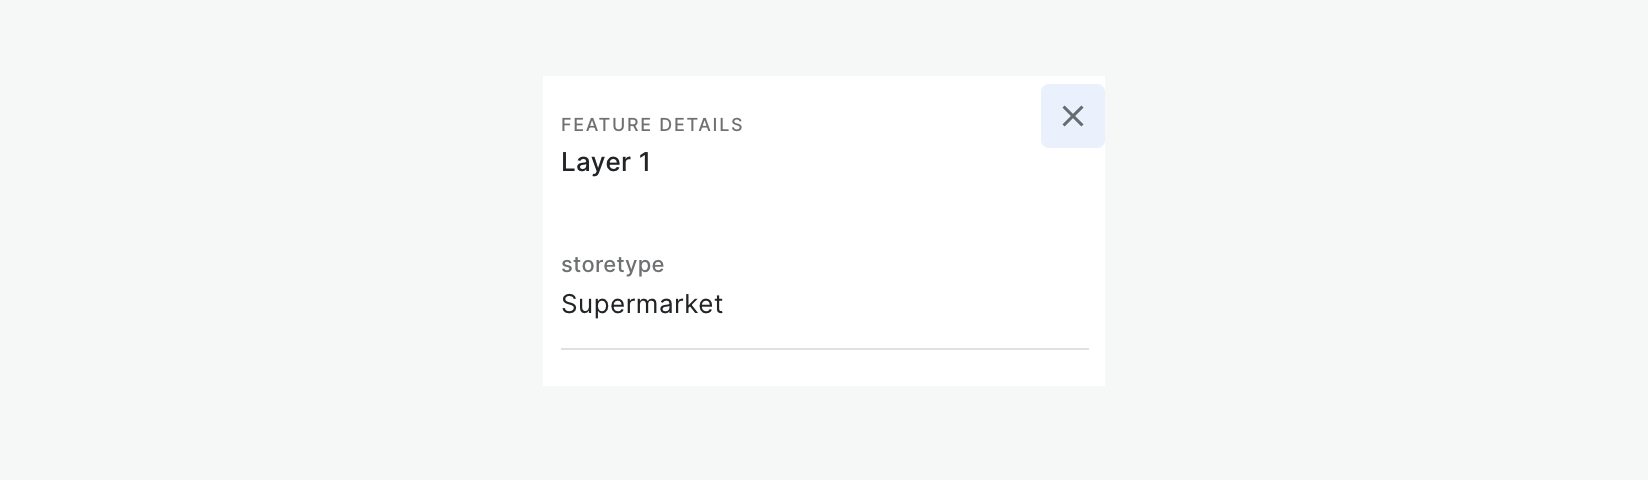
Task: Dismiss the Layer 1 feature popup
Action: tap(1072, 116)
